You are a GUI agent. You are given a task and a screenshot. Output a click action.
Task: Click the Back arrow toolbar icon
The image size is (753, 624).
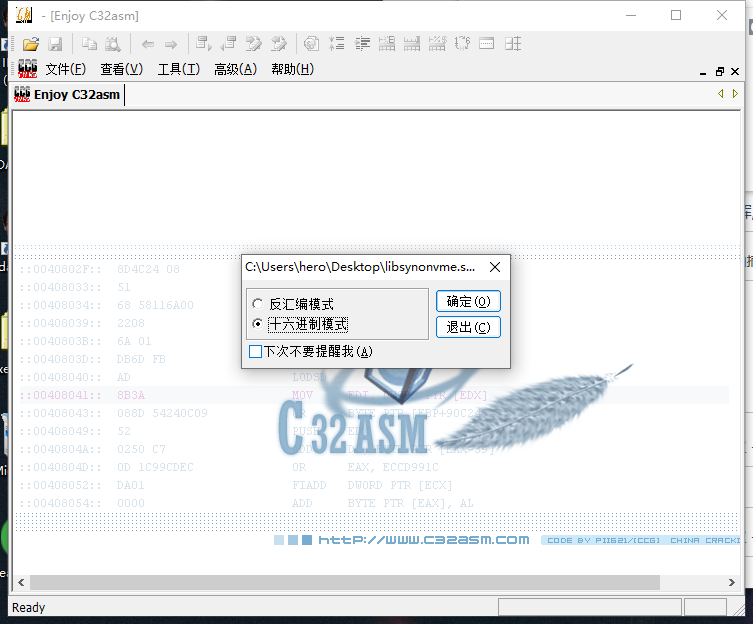click(x=148, y=45)
